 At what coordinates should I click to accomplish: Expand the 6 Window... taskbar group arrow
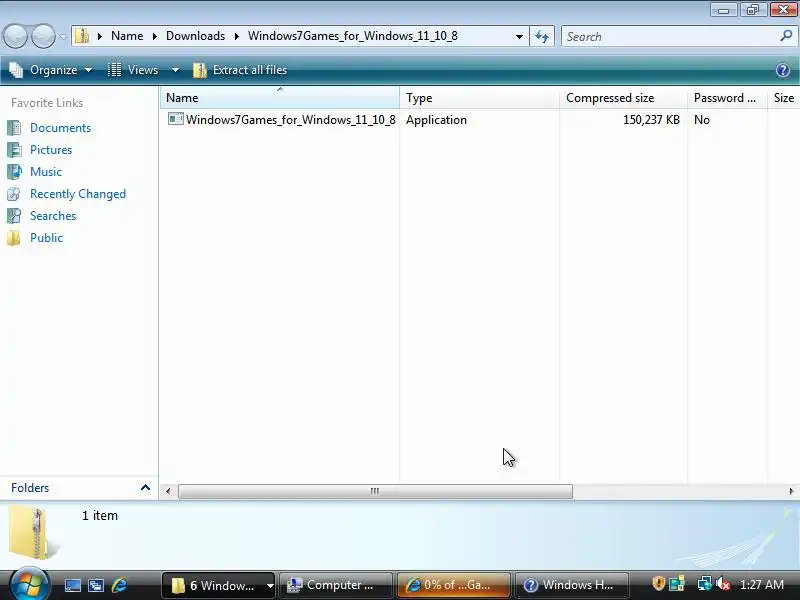click(x=270, y=586)
